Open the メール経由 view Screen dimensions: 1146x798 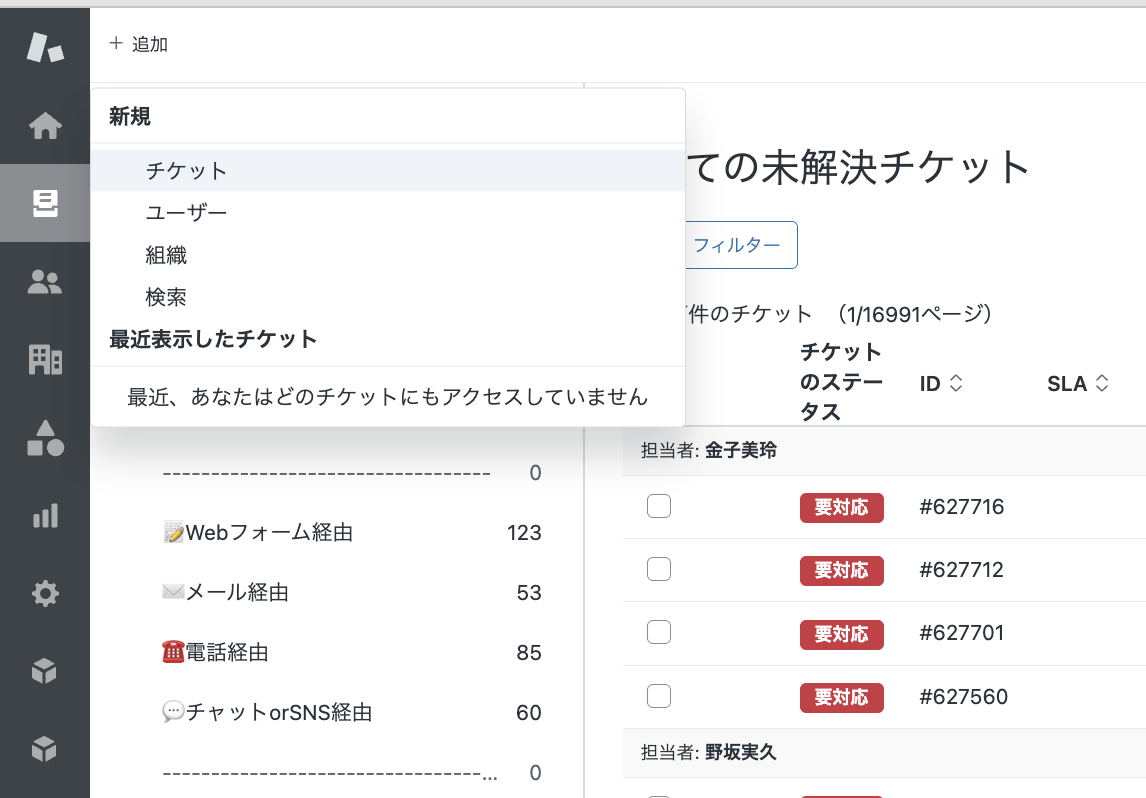pyautogui.click(x=225, y=593)
